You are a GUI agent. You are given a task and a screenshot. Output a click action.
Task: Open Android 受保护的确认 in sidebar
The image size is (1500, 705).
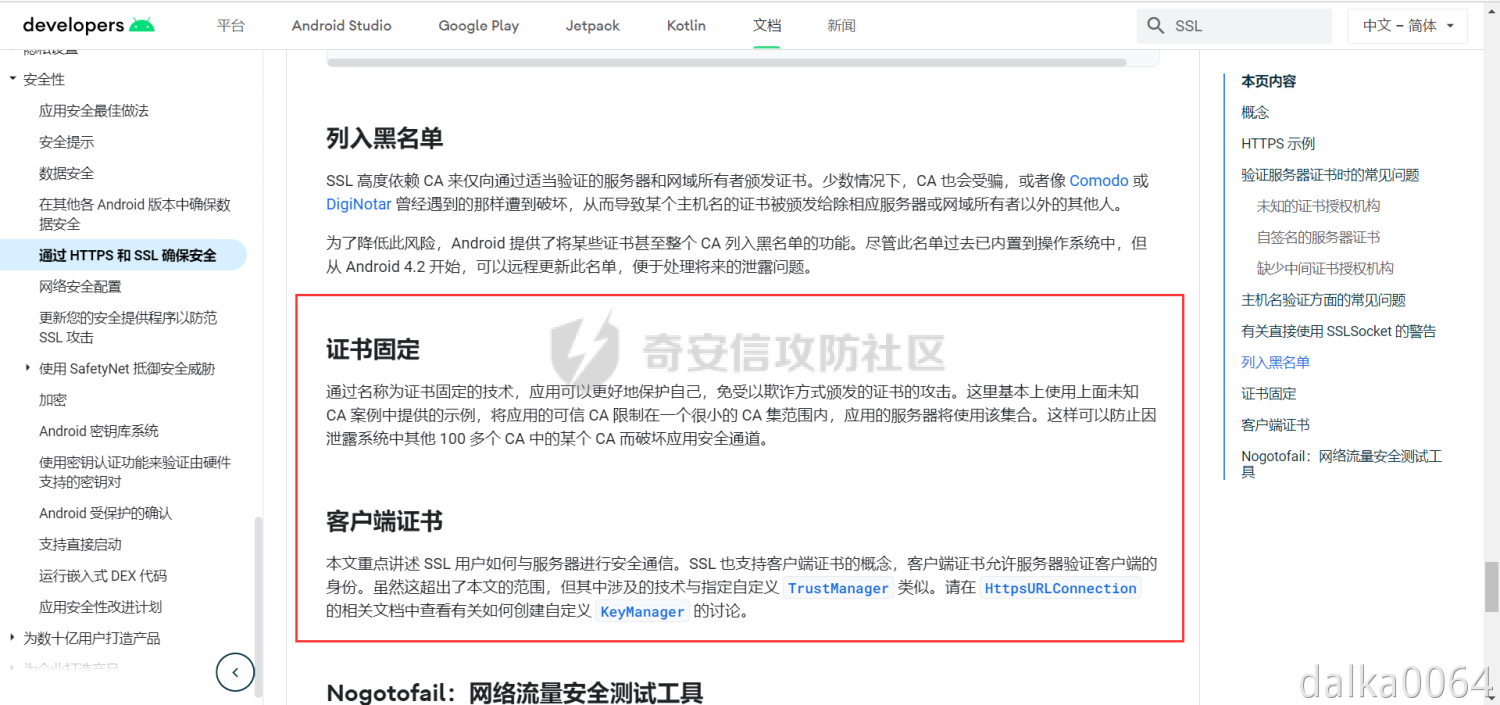106,513
